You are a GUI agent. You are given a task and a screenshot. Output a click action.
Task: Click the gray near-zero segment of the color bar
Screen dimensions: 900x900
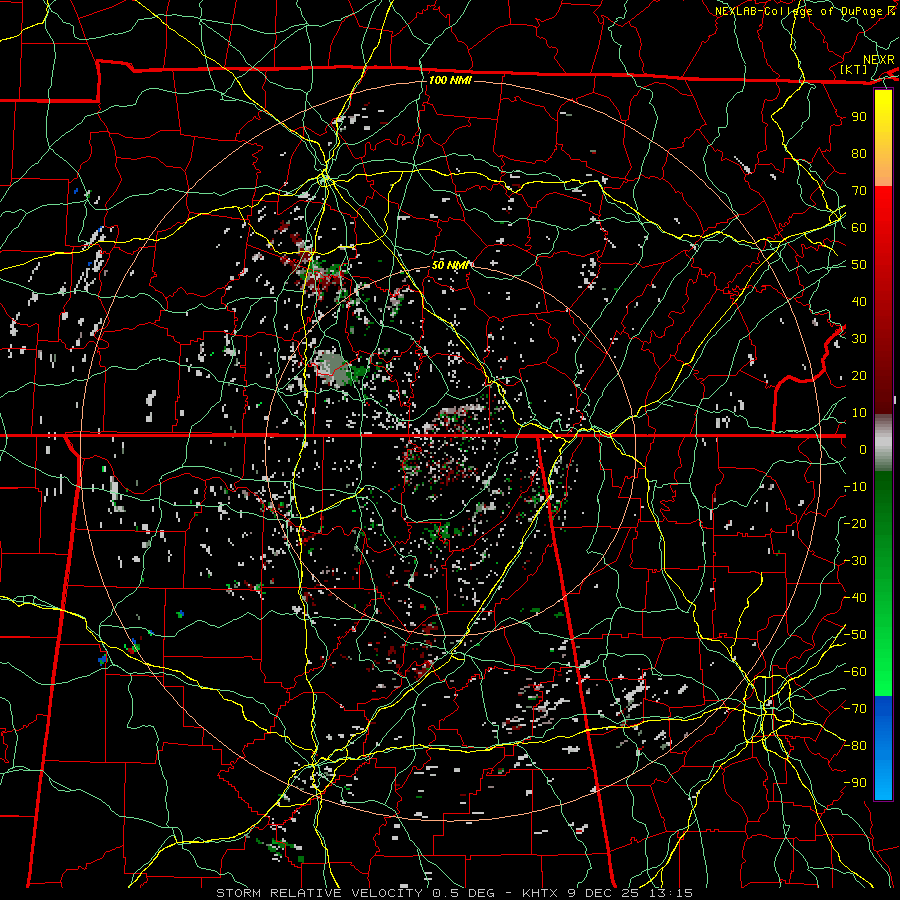tap(883, 442)
